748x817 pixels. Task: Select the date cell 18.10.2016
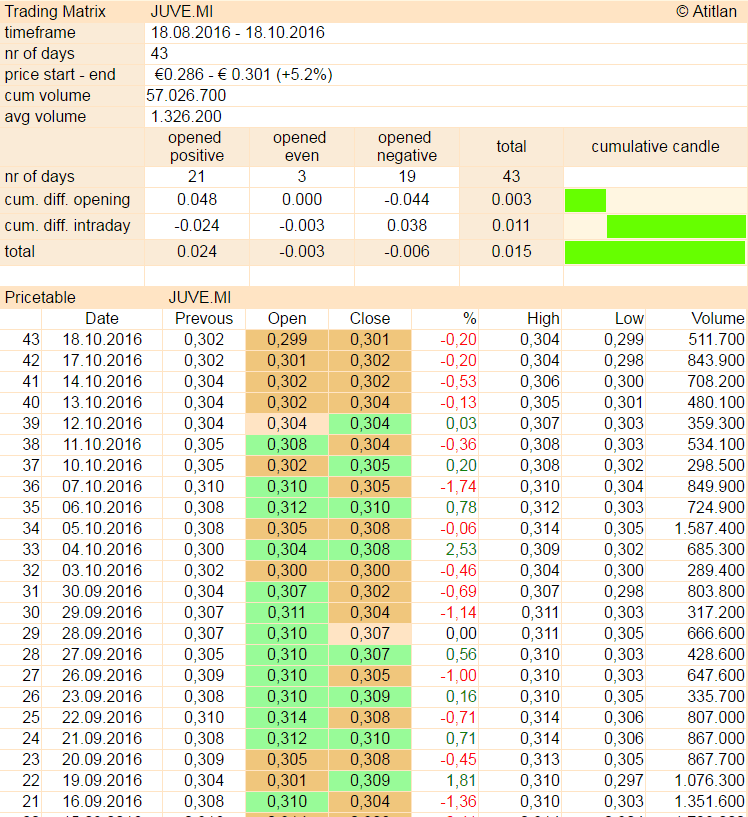(x=102, y=340)
